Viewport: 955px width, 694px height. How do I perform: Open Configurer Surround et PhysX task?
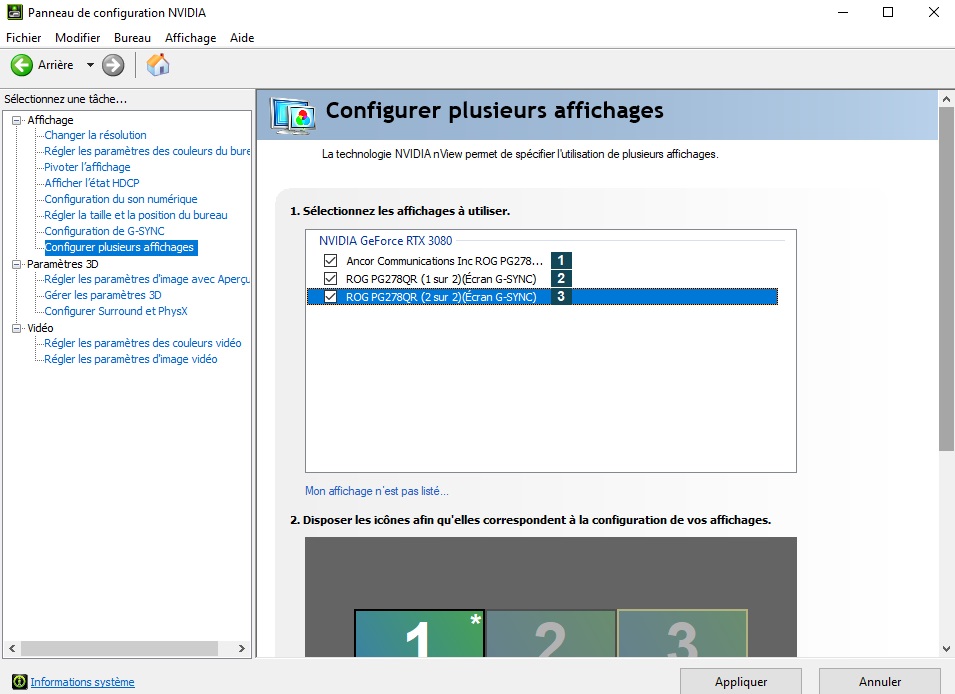pos(116,311)
